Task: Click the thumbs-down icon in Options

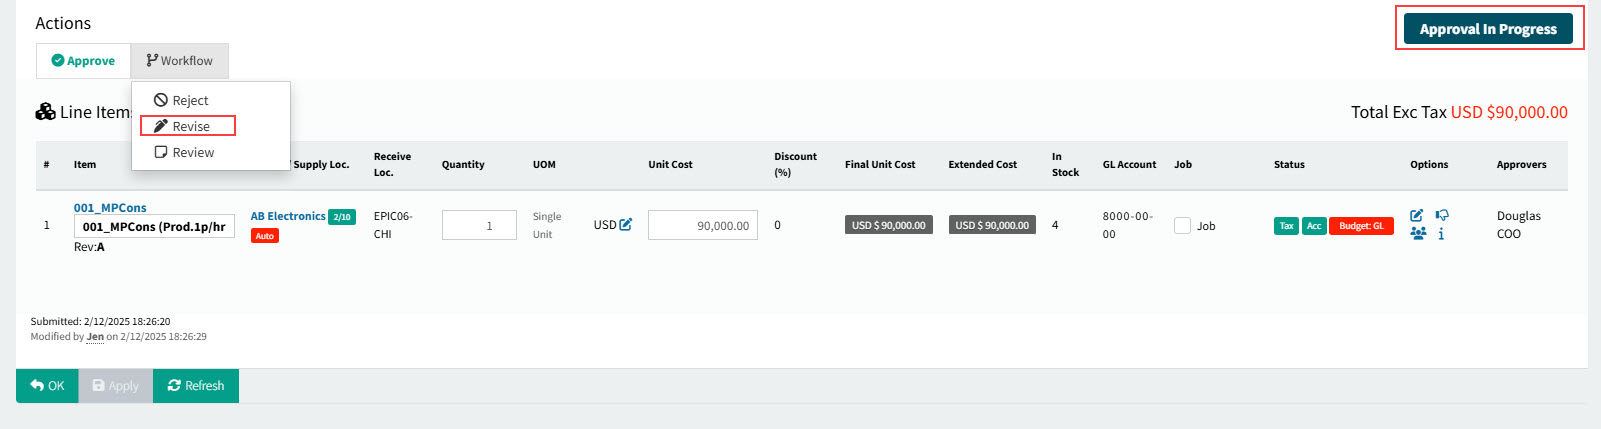Action: click(1441, 216)
